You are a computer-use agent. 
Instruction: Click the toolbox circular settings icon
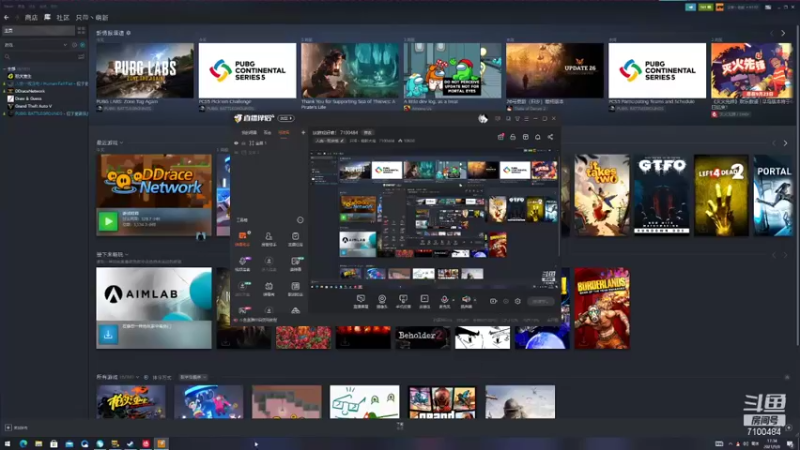click(300, 220)
